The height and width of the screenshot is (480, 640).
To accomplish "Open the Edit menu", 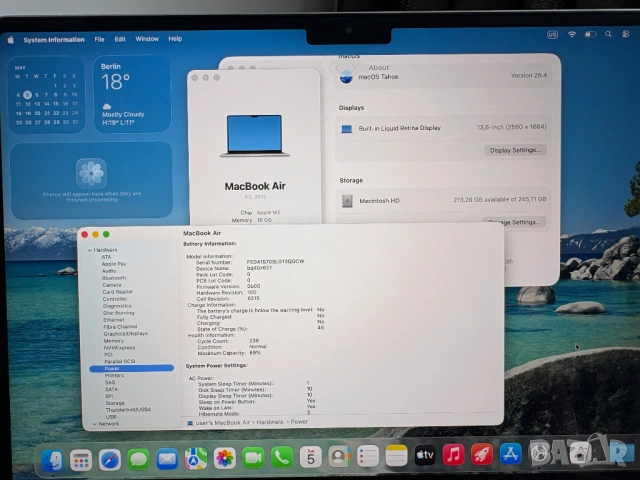I will pyautogui.click(x=120, y=39).
